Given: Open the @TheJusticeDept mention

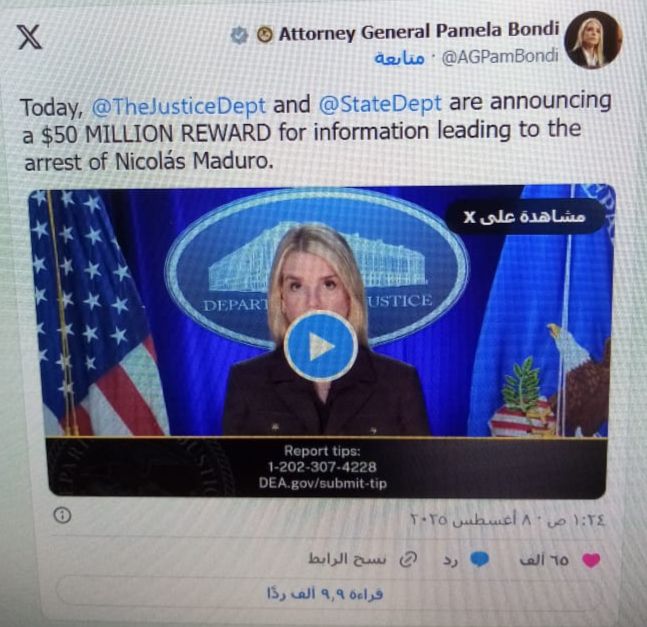Looking at the screenshot, I should pyautogui.click(x=178, y=106).
